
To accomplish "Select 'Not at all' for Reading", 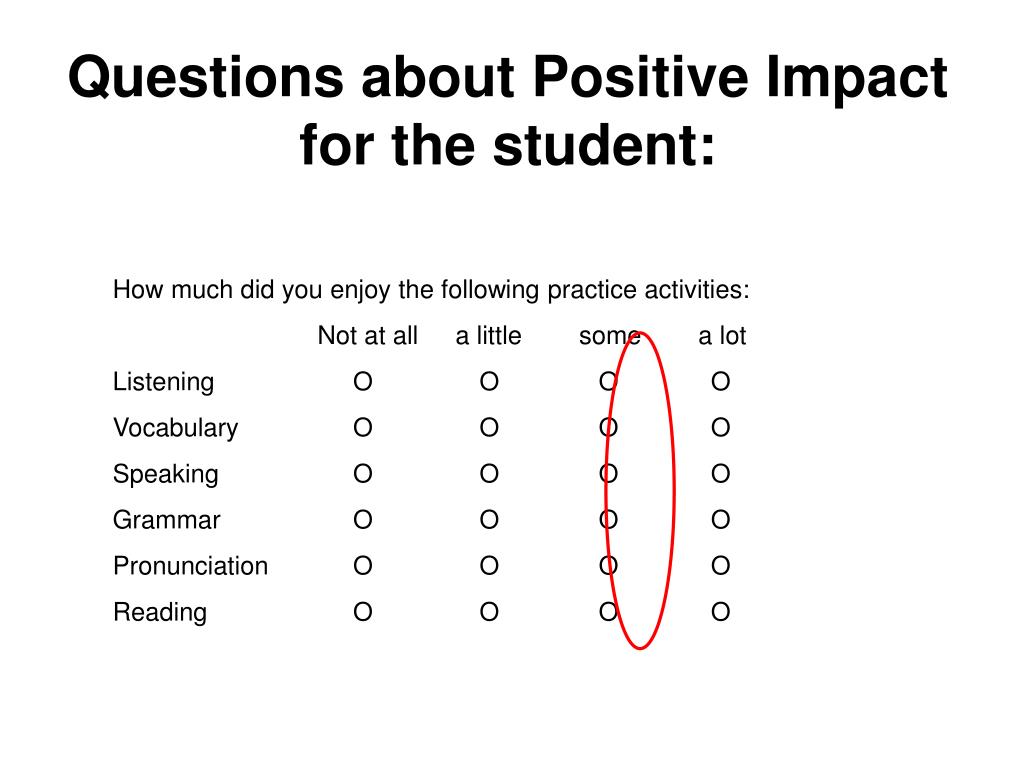I will point(363,612).
